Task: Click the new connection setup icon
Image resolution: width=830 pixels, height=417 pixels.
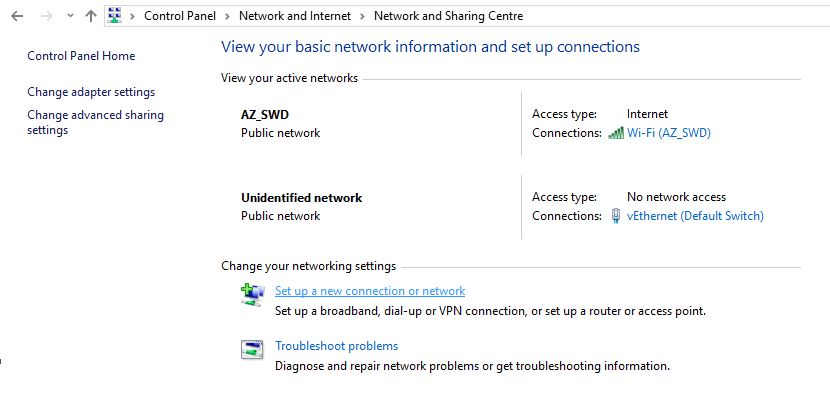Action: pyautogui.click(x=252, y=294)
